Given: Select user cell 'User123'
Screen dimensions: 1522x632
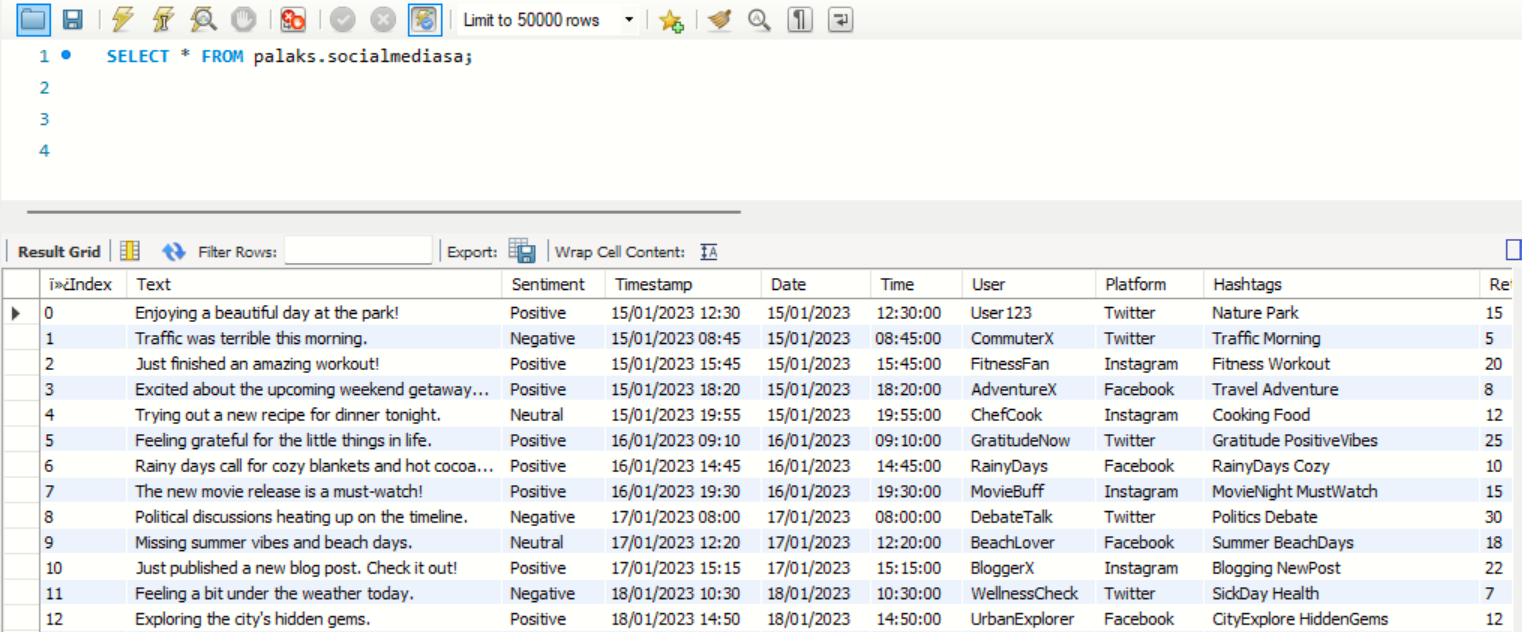Looking at the screenshot, I should coord(1030,313).
